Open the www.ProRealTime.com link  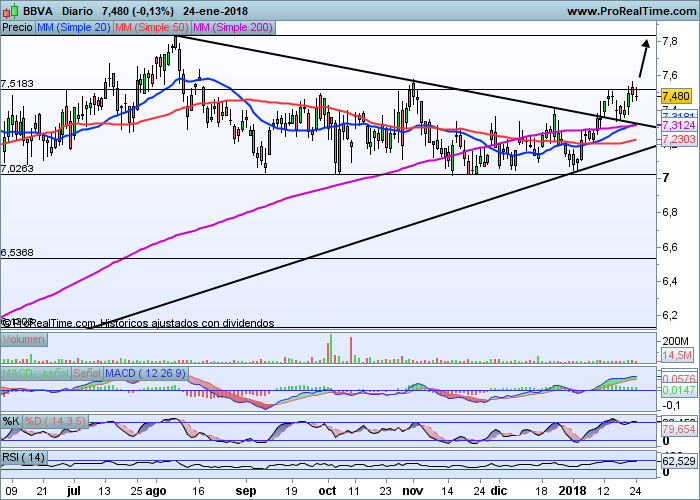[630, 11]
